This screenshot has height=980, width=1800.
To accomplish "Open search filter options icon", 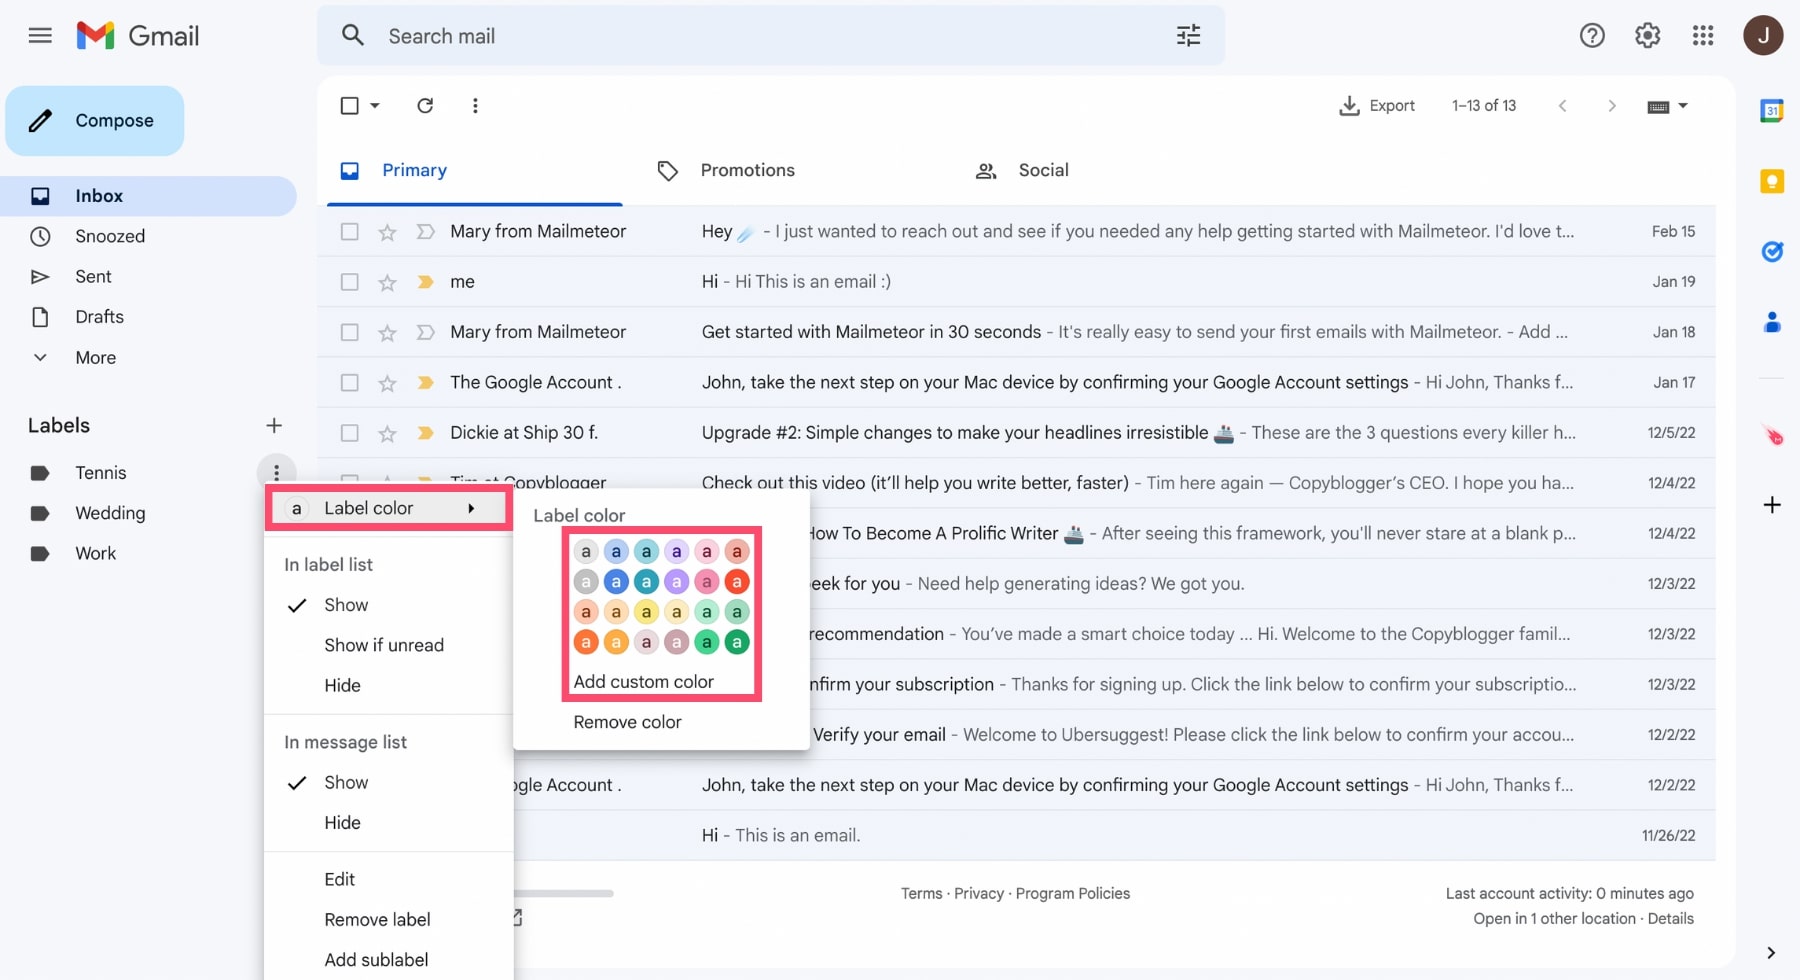I will coord(1188,36).
